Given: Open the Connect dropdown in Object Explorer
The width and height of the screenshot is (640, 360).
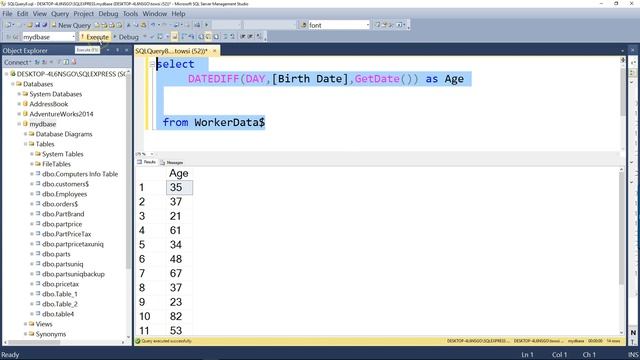Looking at the screenshot, I should coord(18,62).
